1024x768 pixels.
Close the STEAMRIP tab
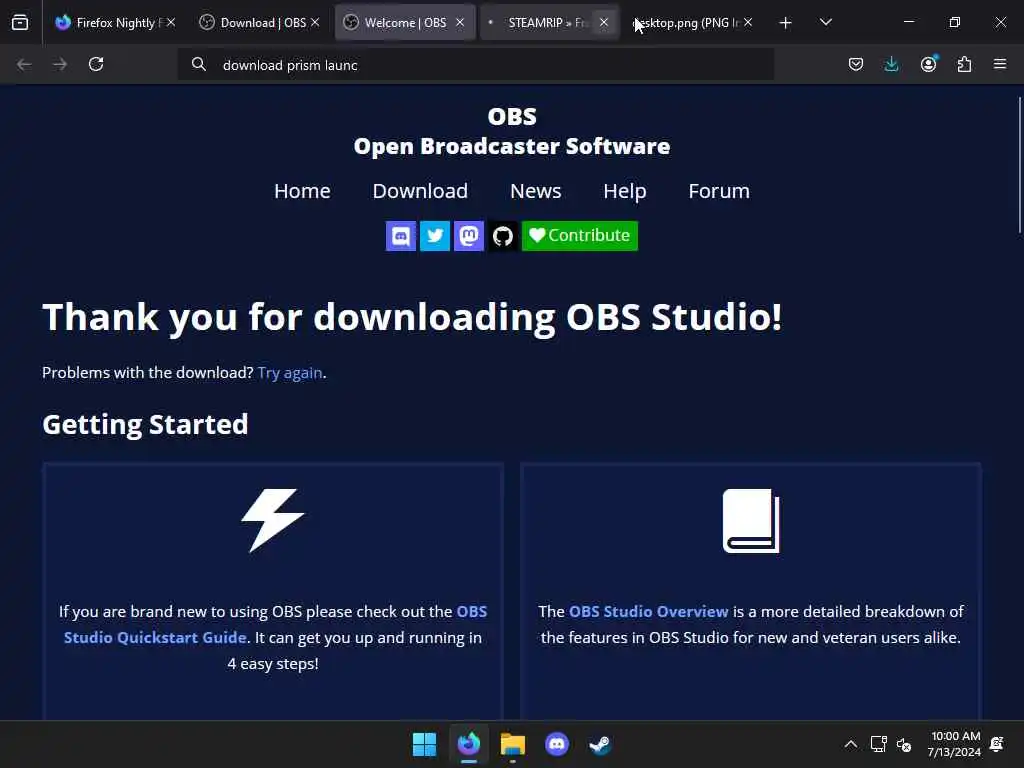click(x=604, y=22)
